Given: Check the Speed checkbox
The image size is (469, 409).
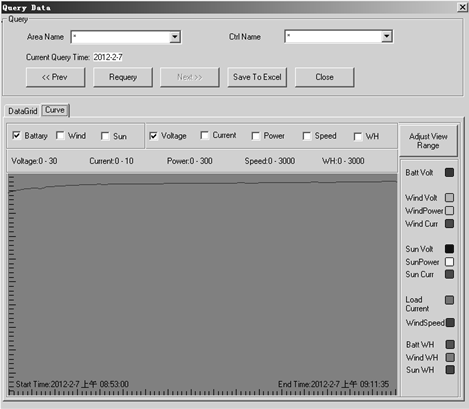Looking at the screenshot, I should (x=307, y=136).
